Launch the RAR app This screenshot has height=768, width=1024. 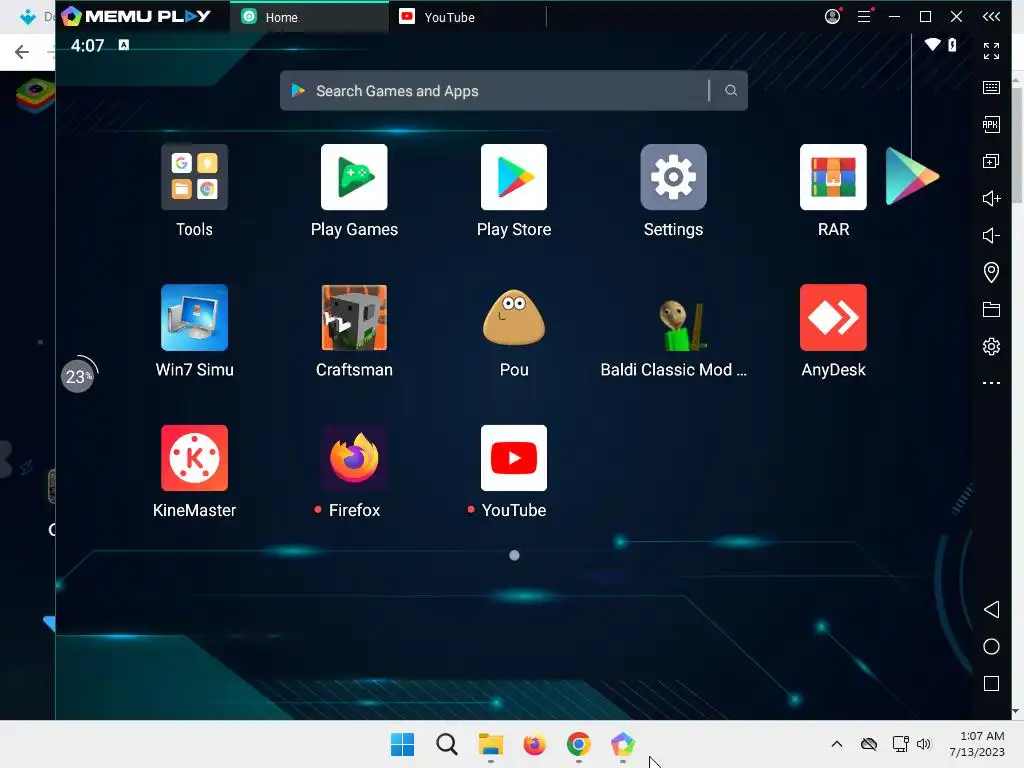click(833, 177)
